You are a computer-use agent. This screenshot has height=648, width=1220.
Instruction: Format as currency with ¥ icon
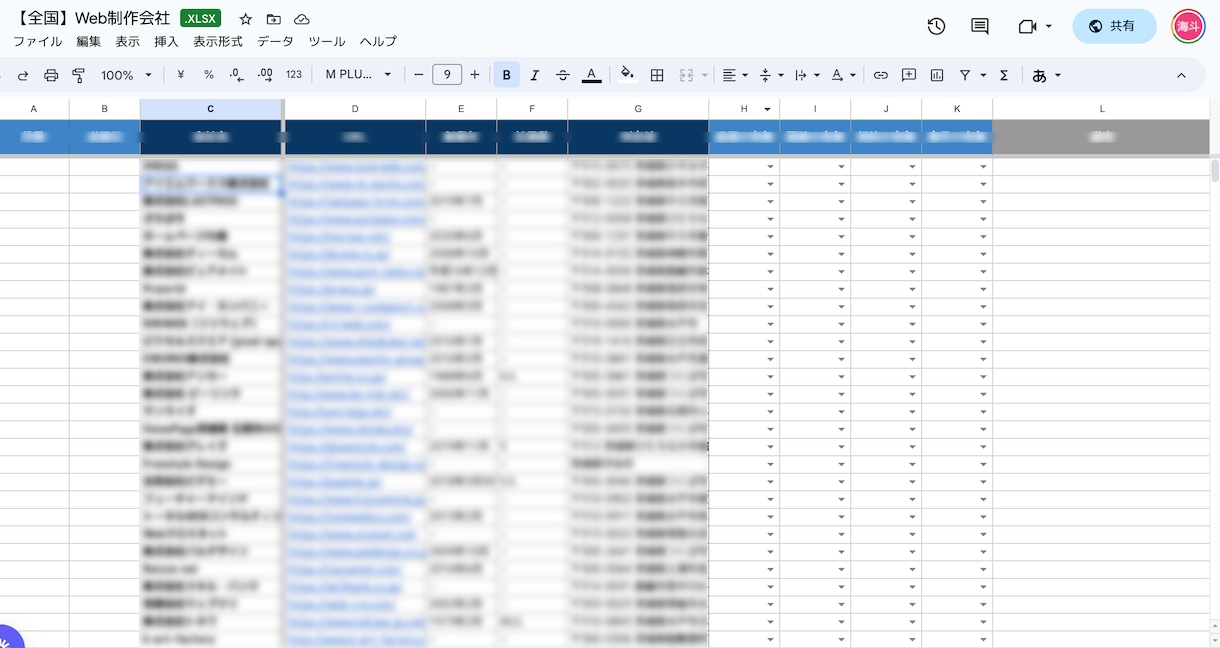pyautogui.click(x=181, y=75)
